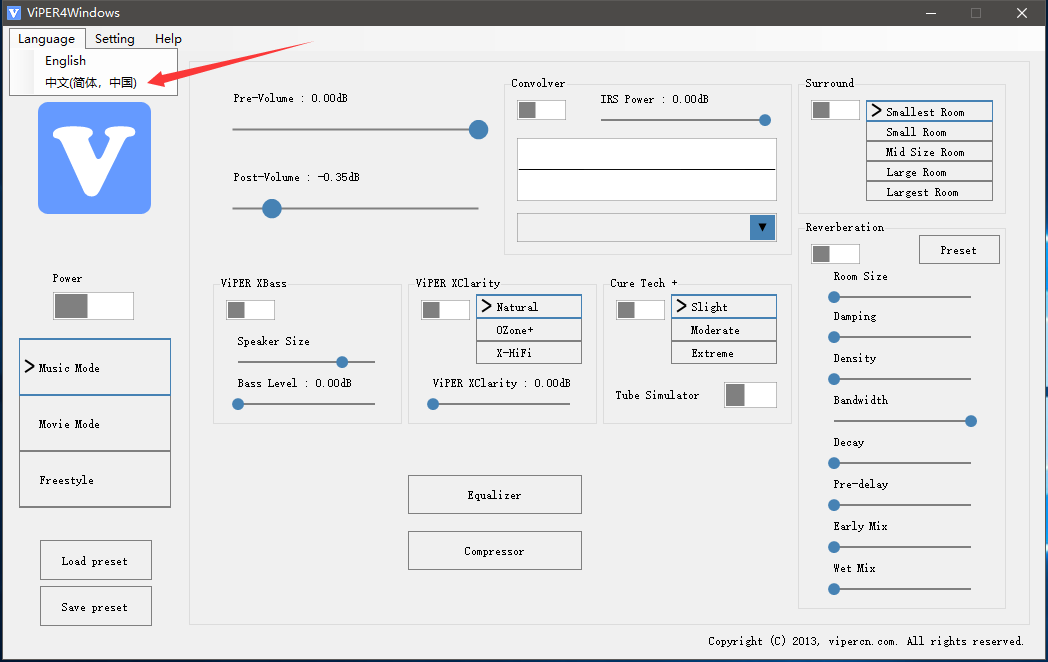Minimize the ViPER4Windows window
This screenshot has width=1048, height=662.
click(x=931, y=13)
